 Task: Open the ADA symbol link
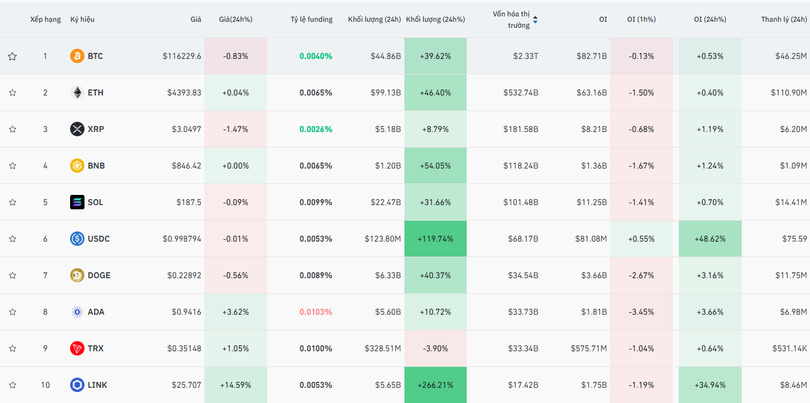click(x=95, y=312)
